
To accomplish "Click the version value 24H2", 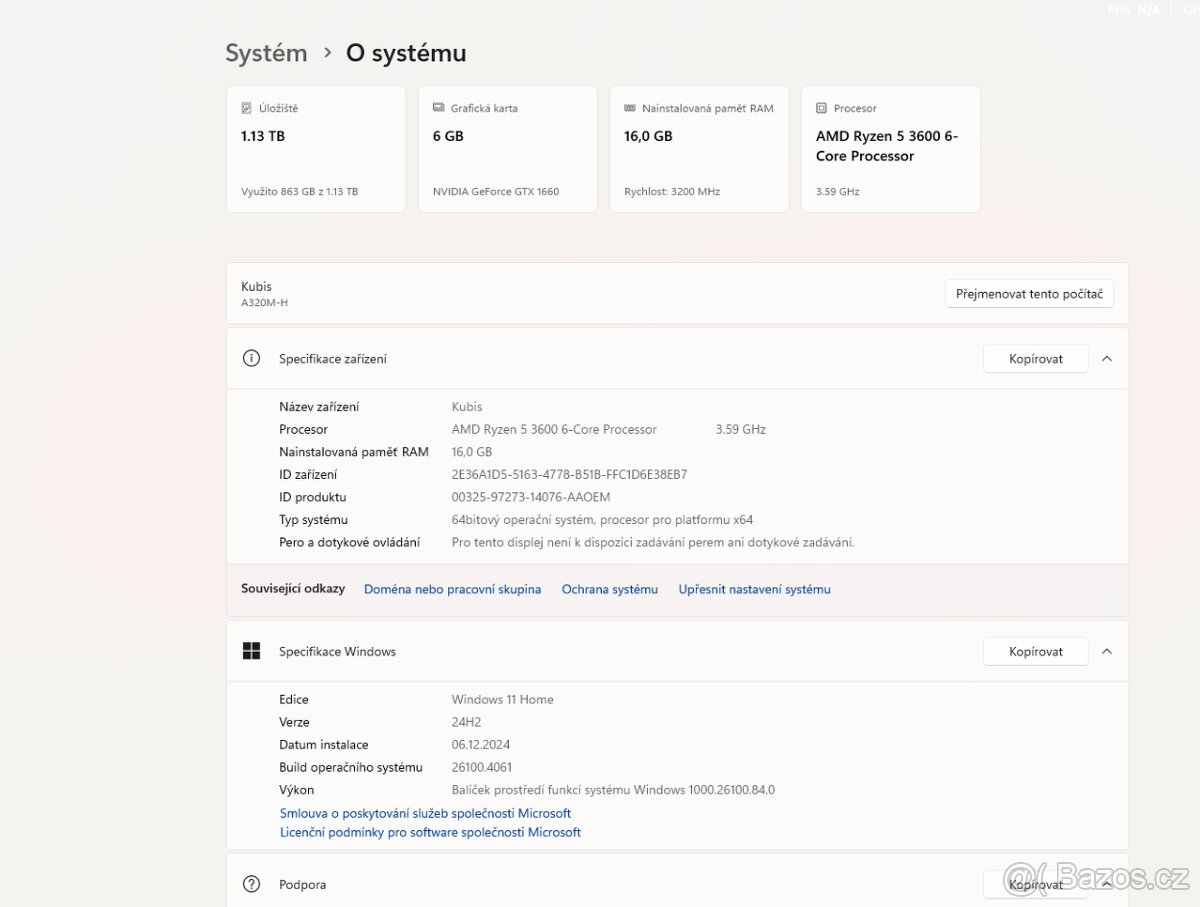I will (466, 722).
